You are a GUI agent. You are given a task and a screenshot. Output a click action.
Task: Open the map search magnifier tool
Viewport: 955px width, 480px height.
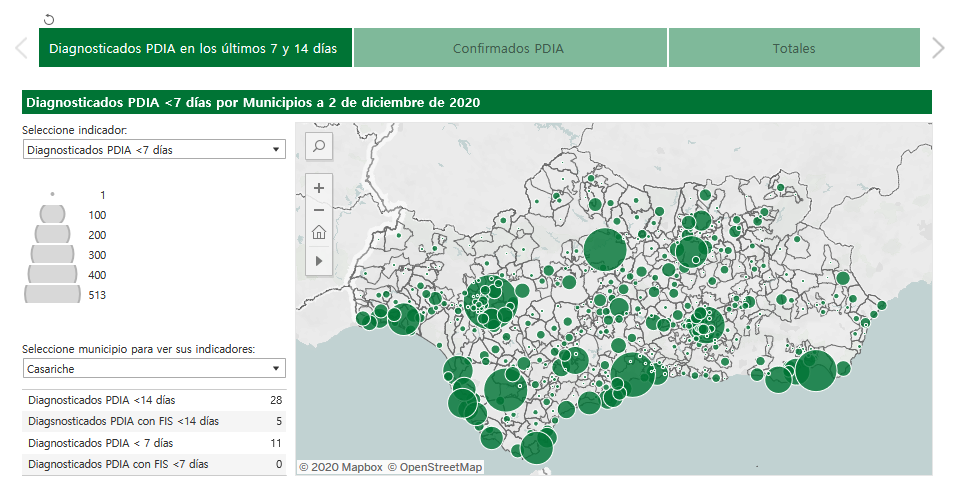pyautogui.click(x=319, y=146)
